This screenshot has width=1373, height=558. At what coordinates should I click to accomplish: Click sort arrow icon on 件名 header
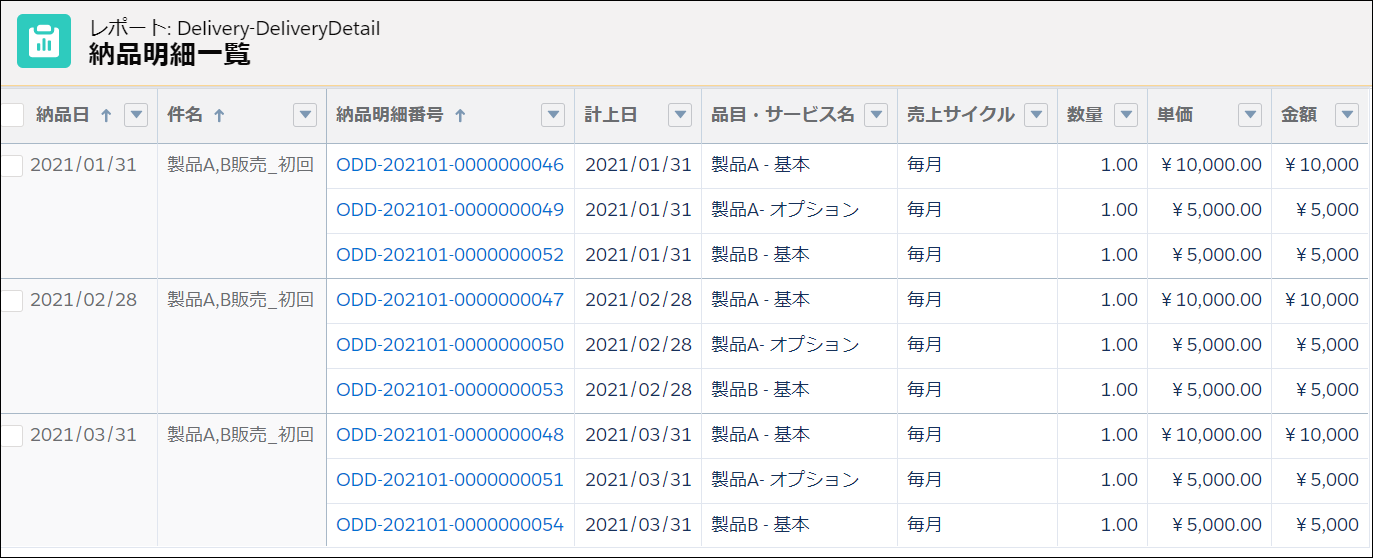pyautogui.click(x=219, y=116)
